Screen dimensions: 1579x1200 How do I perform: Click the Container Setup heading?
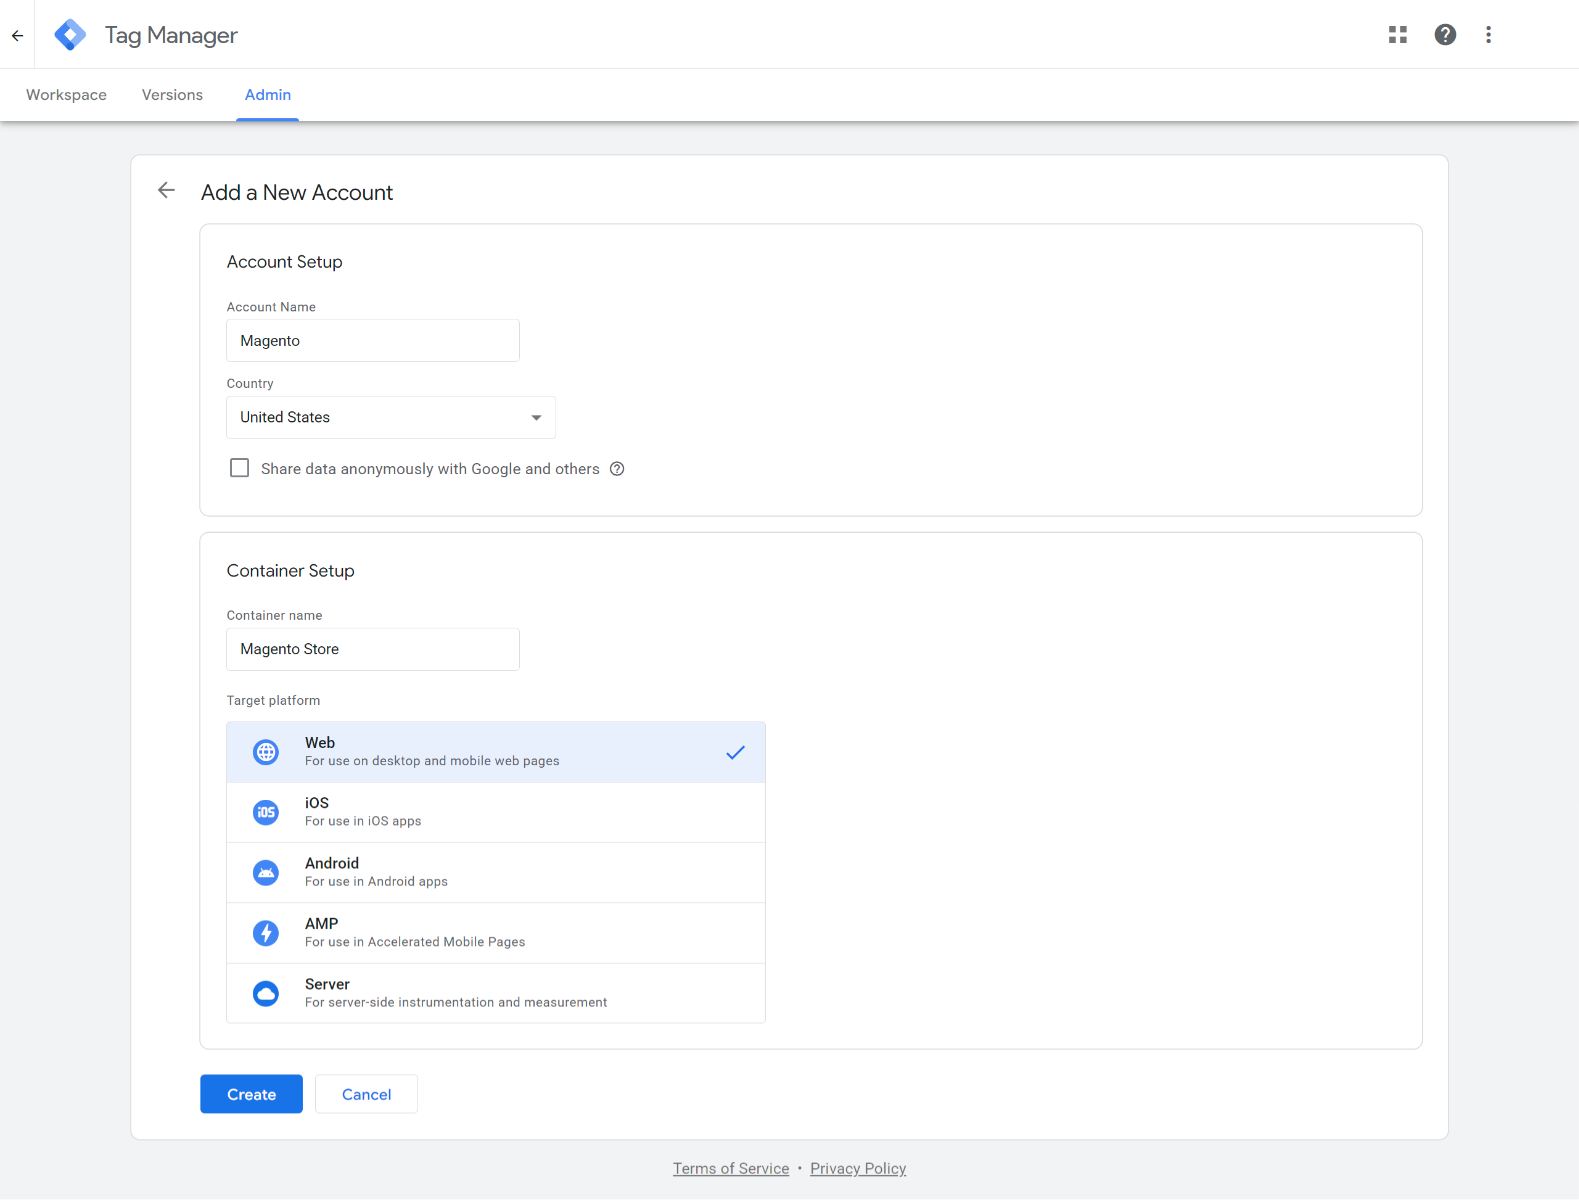(291, 571)
